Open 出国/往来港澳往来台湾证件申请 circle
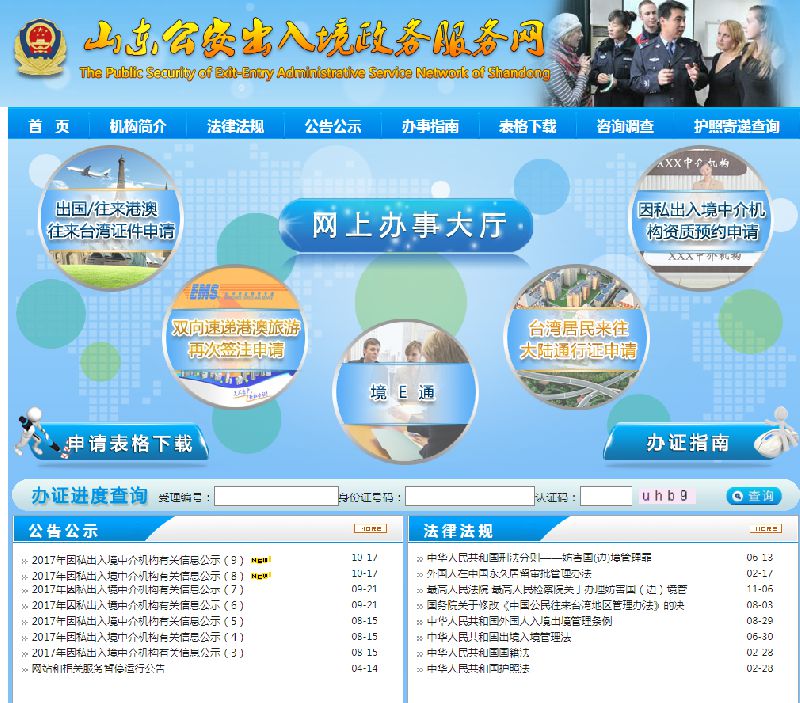800x703 pixels. coord(111,218)
